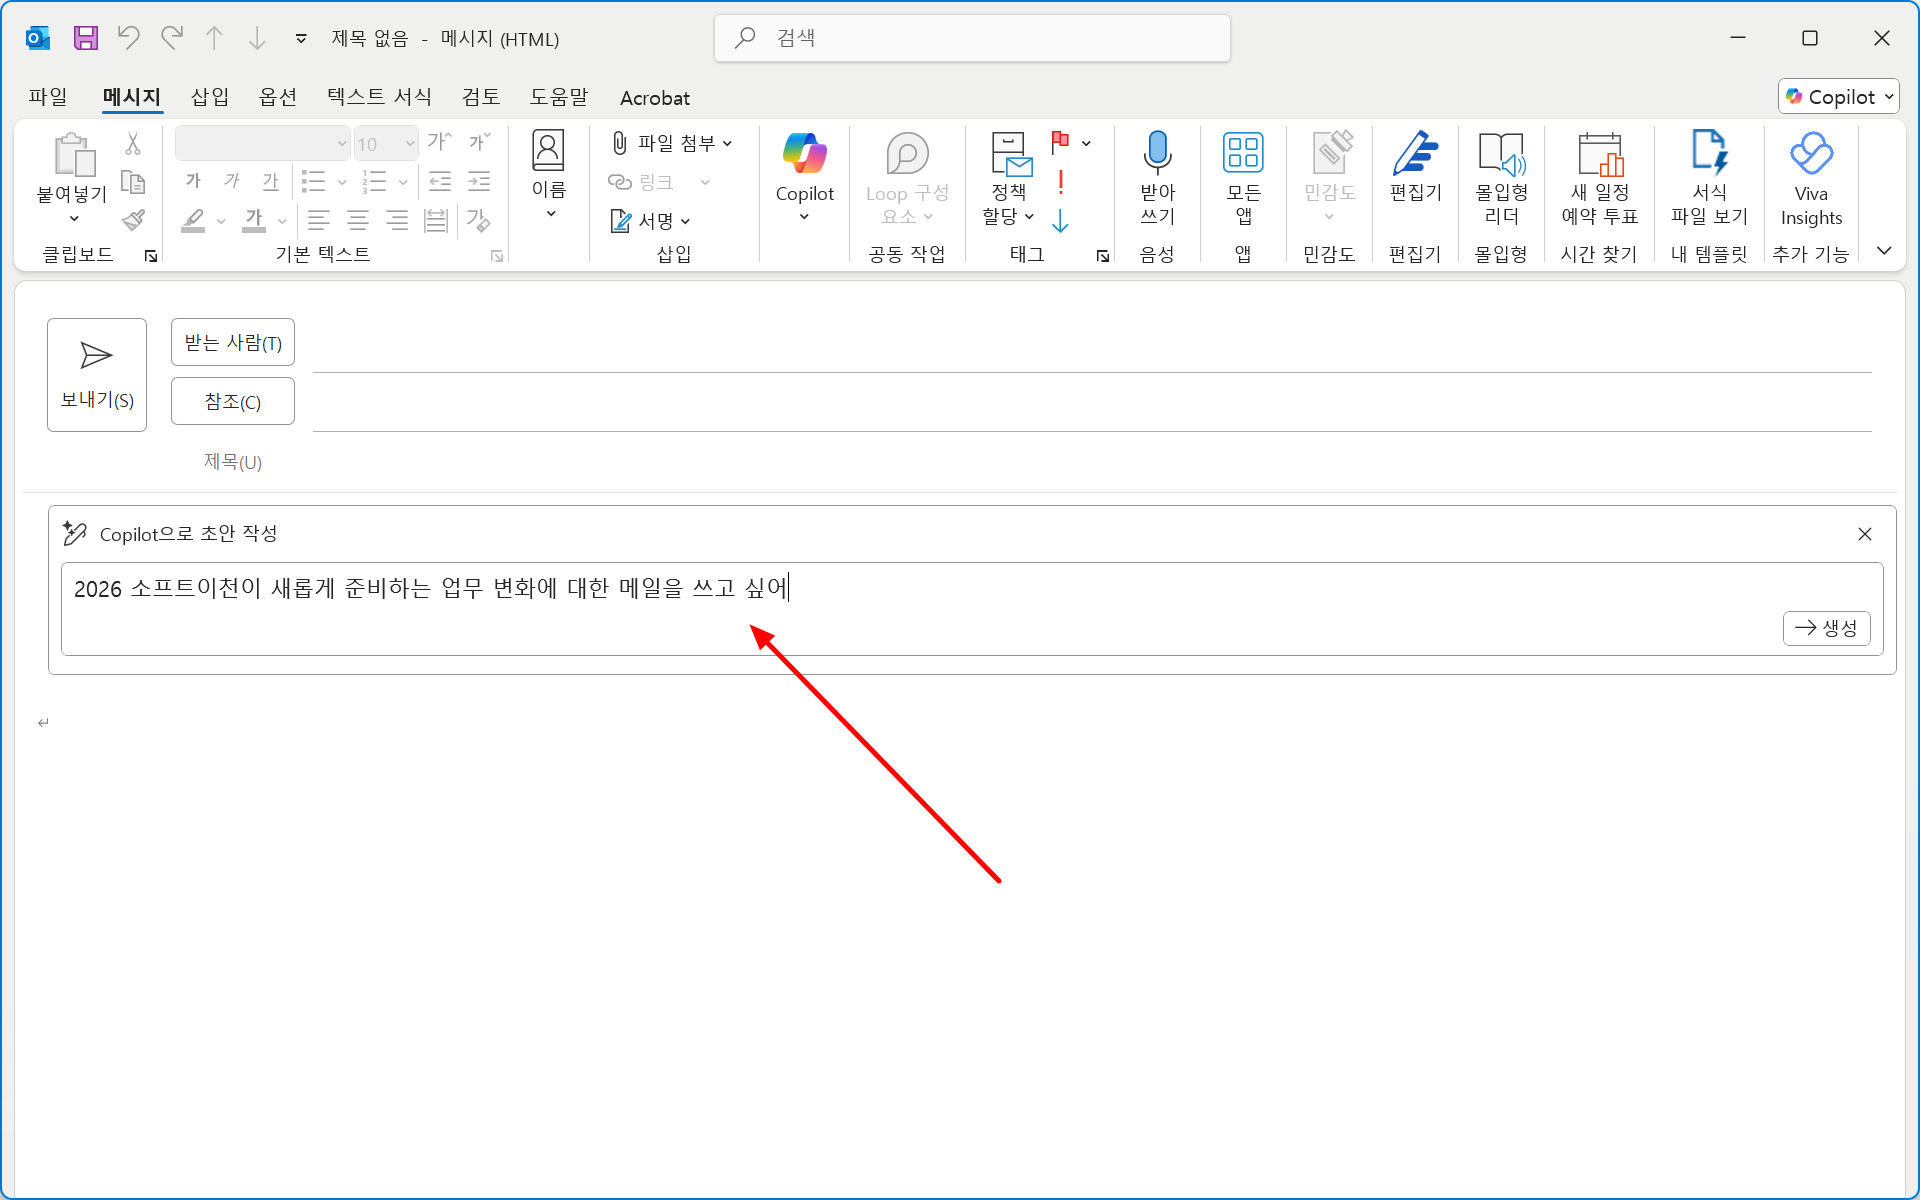Save the message with floppy icon
The width and height of the screenshot is (1920, 1200).
point(86,38)
